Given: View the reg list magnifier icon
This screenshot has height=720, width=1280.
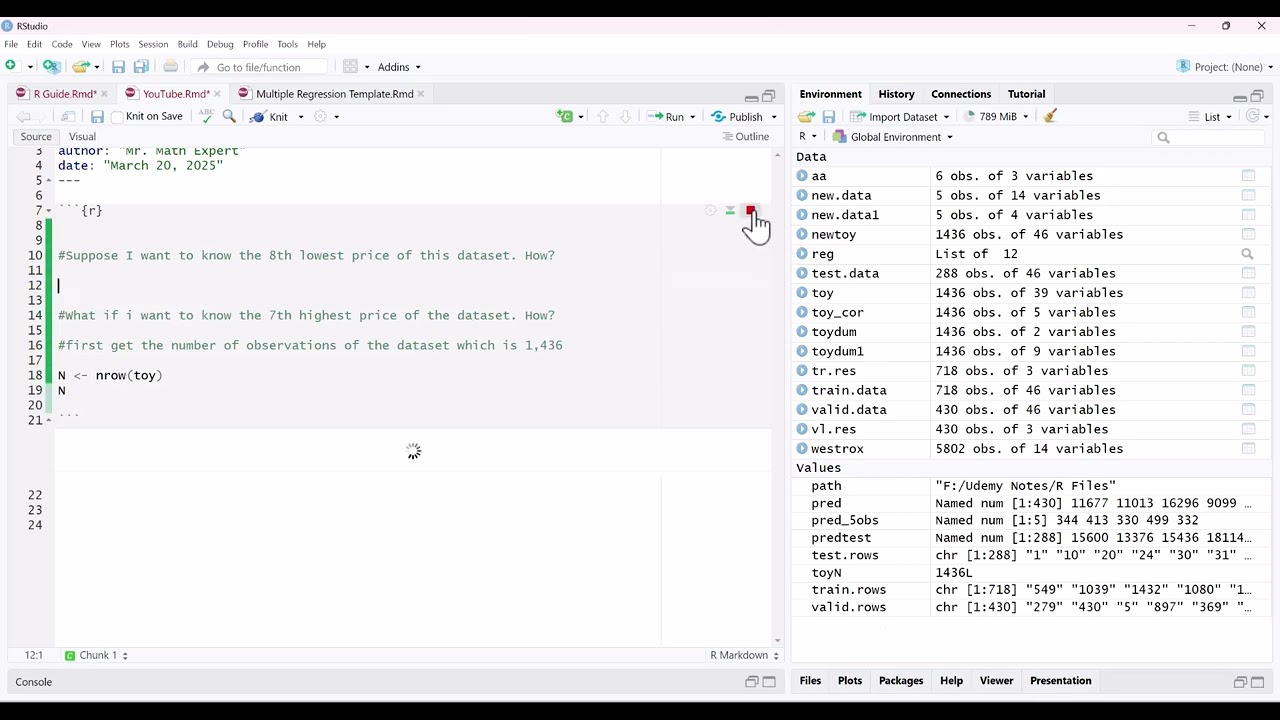Looking at the screenshot, I should pos(1247,254).
